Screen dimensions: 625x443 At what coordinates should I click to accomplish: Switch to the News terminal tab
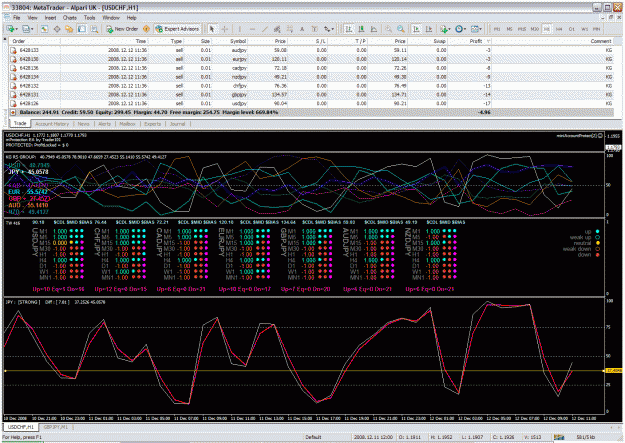(83, 124)
